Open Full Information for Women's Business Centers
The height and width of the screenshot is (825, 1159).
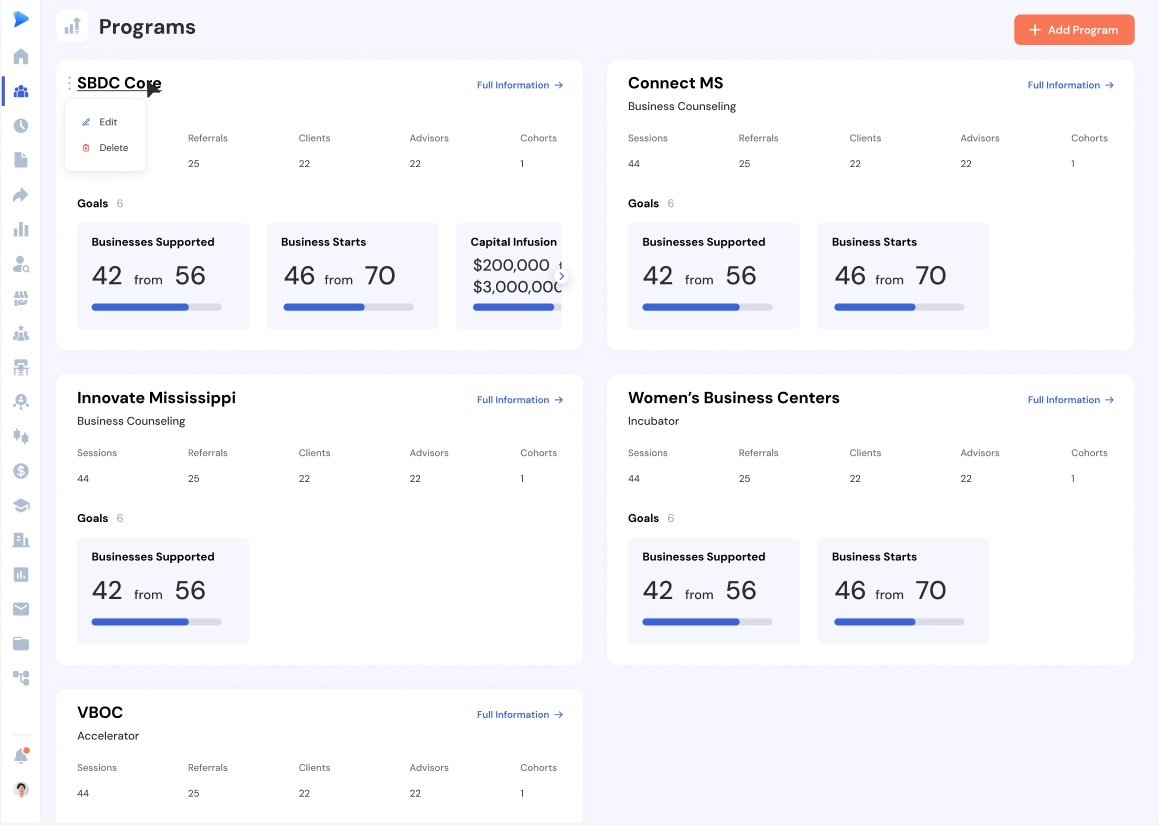[1070, 400]
